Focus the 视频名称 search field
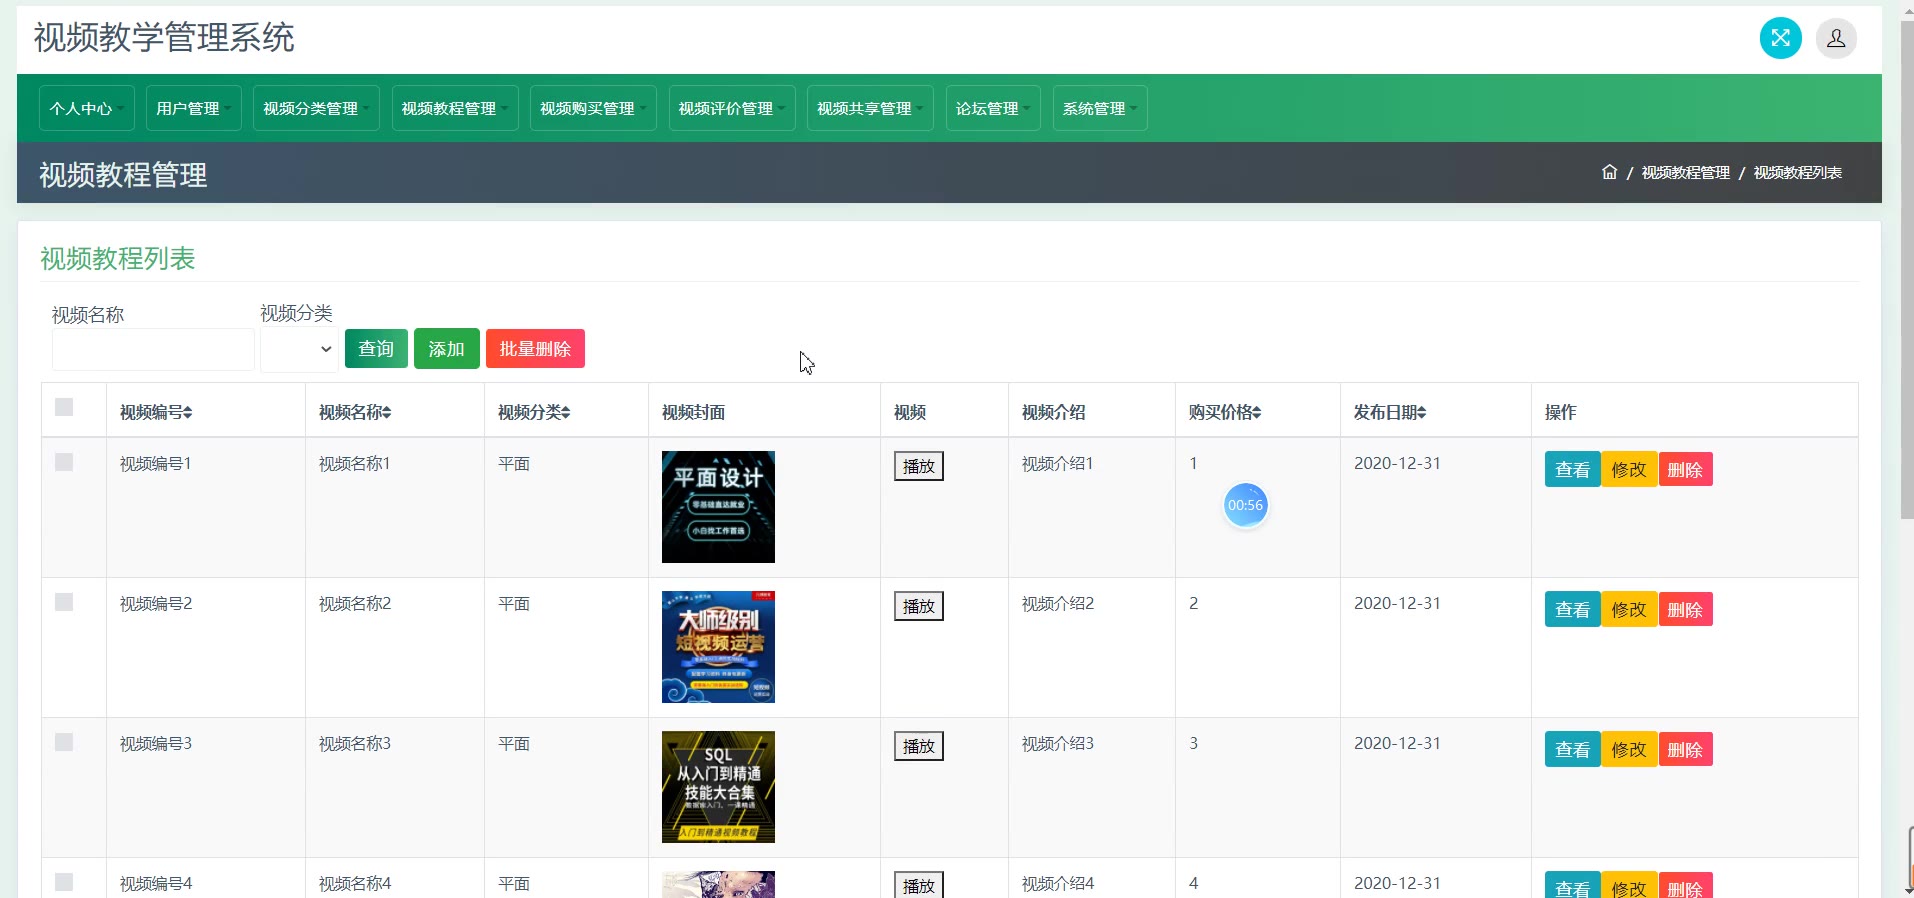 (x=153, y=350)
